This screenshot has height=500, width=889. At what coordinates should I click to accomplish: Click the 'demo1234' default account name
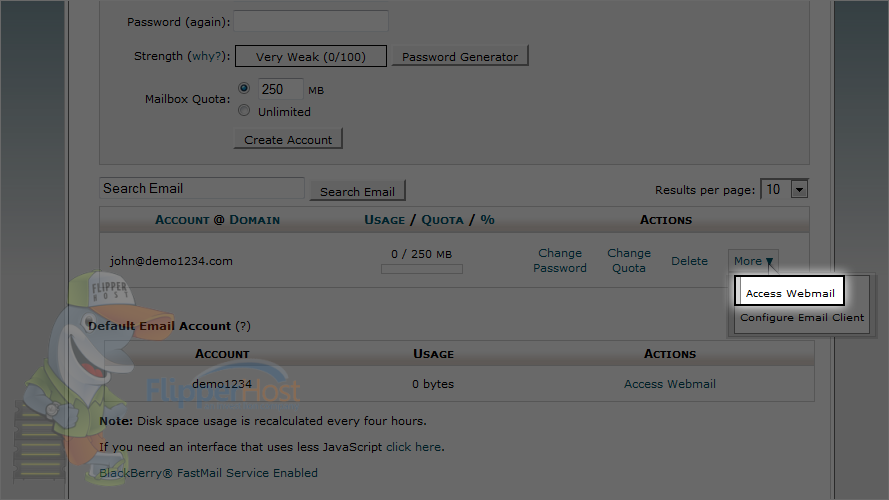tap(222, 384)
